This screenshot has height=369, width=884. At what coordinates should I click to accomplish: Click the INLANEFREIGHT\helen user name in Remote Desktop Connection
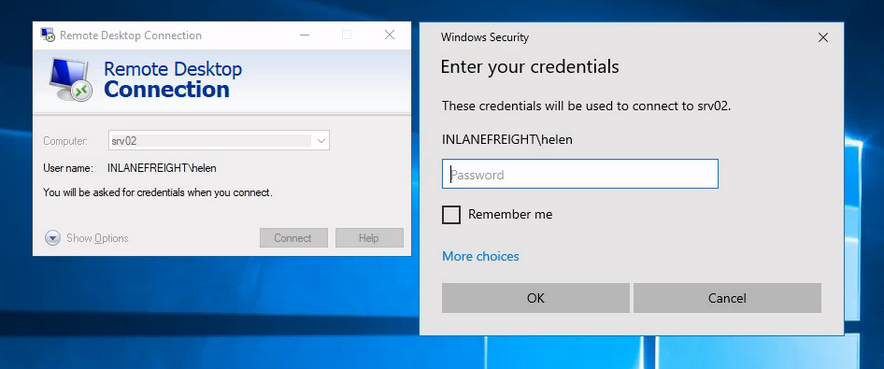pos(162,168)
